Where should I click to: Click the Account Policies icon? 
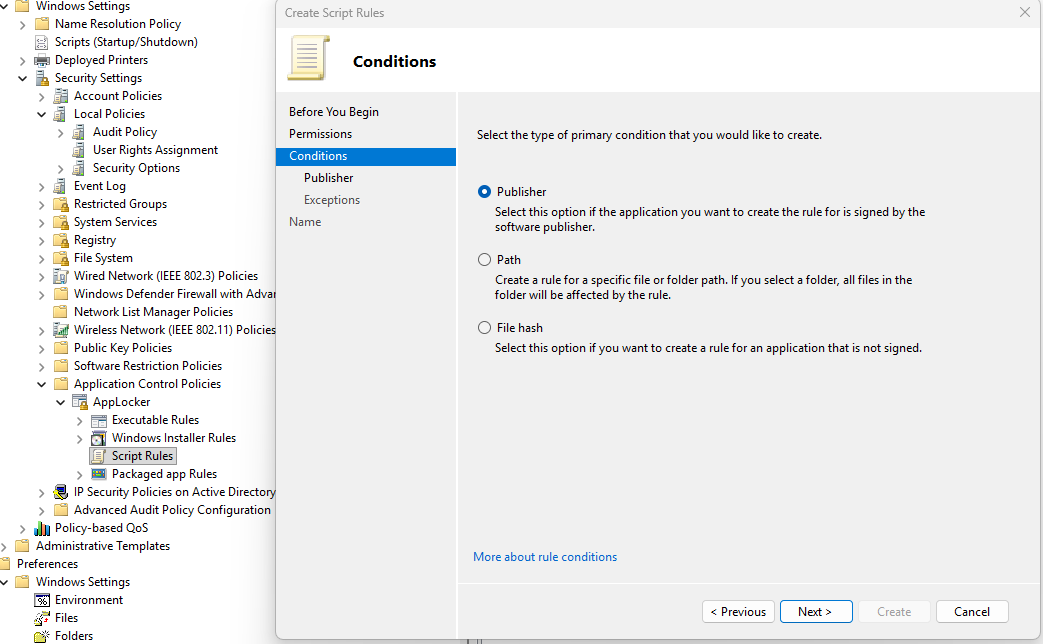pyautogui.click(x=61, y=96)
